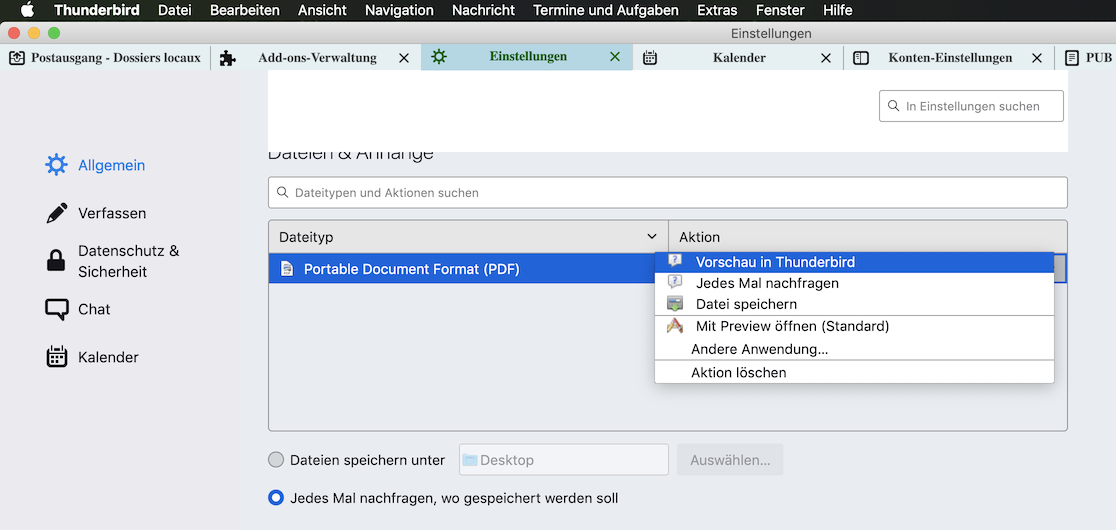Switch to Add-ons-Verwaltung tab
This screenshot has height=530, width=1116.
[317, 58]
